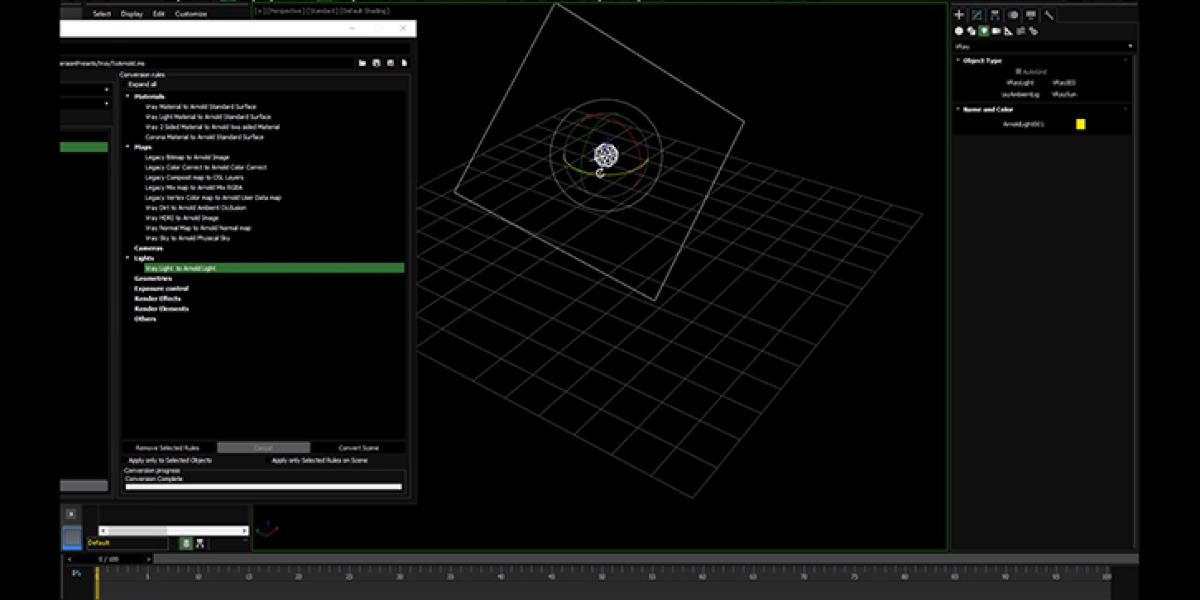The image size is (1200, 600).
Task: Click the Convert Scene button
Action: pos(358,447)
